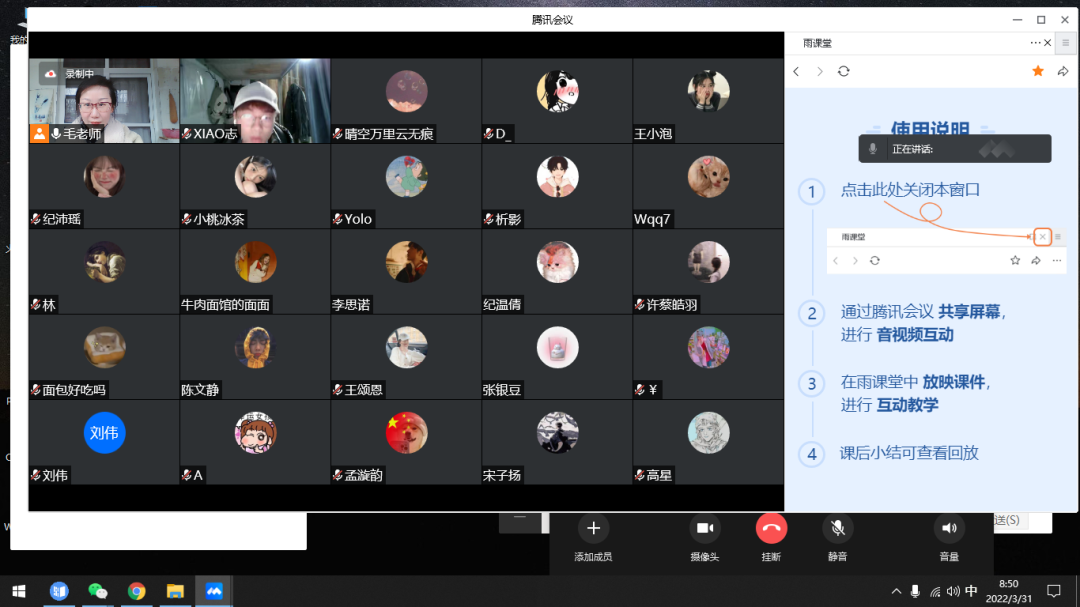Expand hidden system tray icons chevron
The image size is (1080, 607).
(896, 591)
